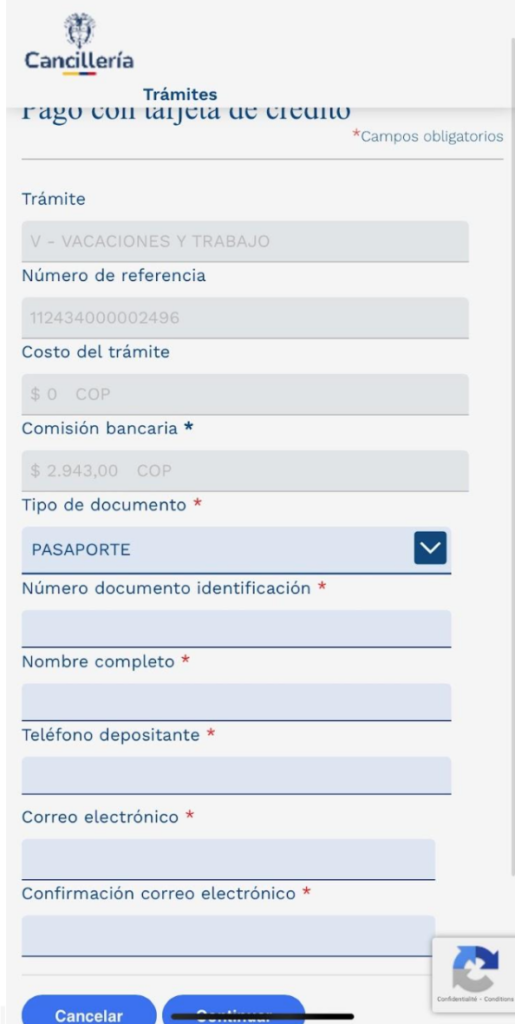Open the reCAPTCHA Conditions link
Image resolution: width=515 pixels, height=1024 pixels.
[500, 1000]
